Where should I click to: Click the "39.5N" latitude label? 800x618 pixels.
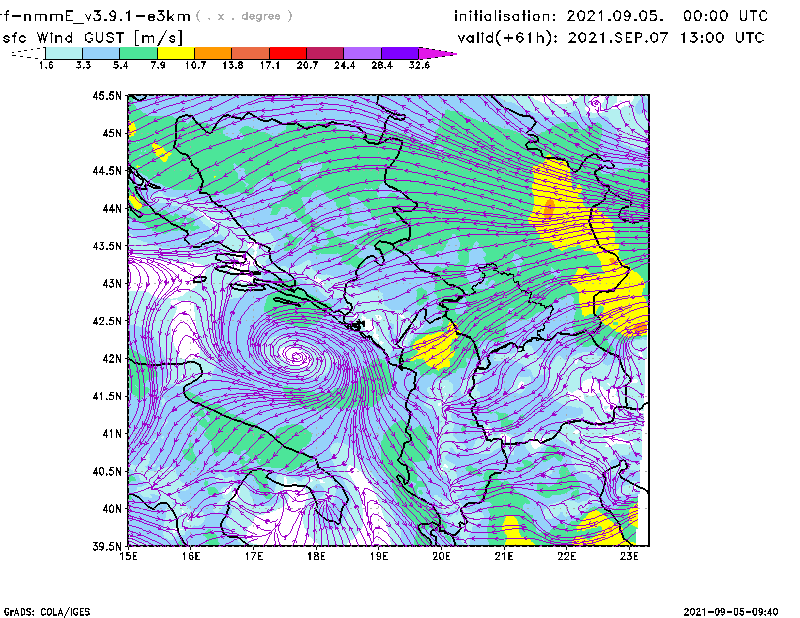pos(107,547)
